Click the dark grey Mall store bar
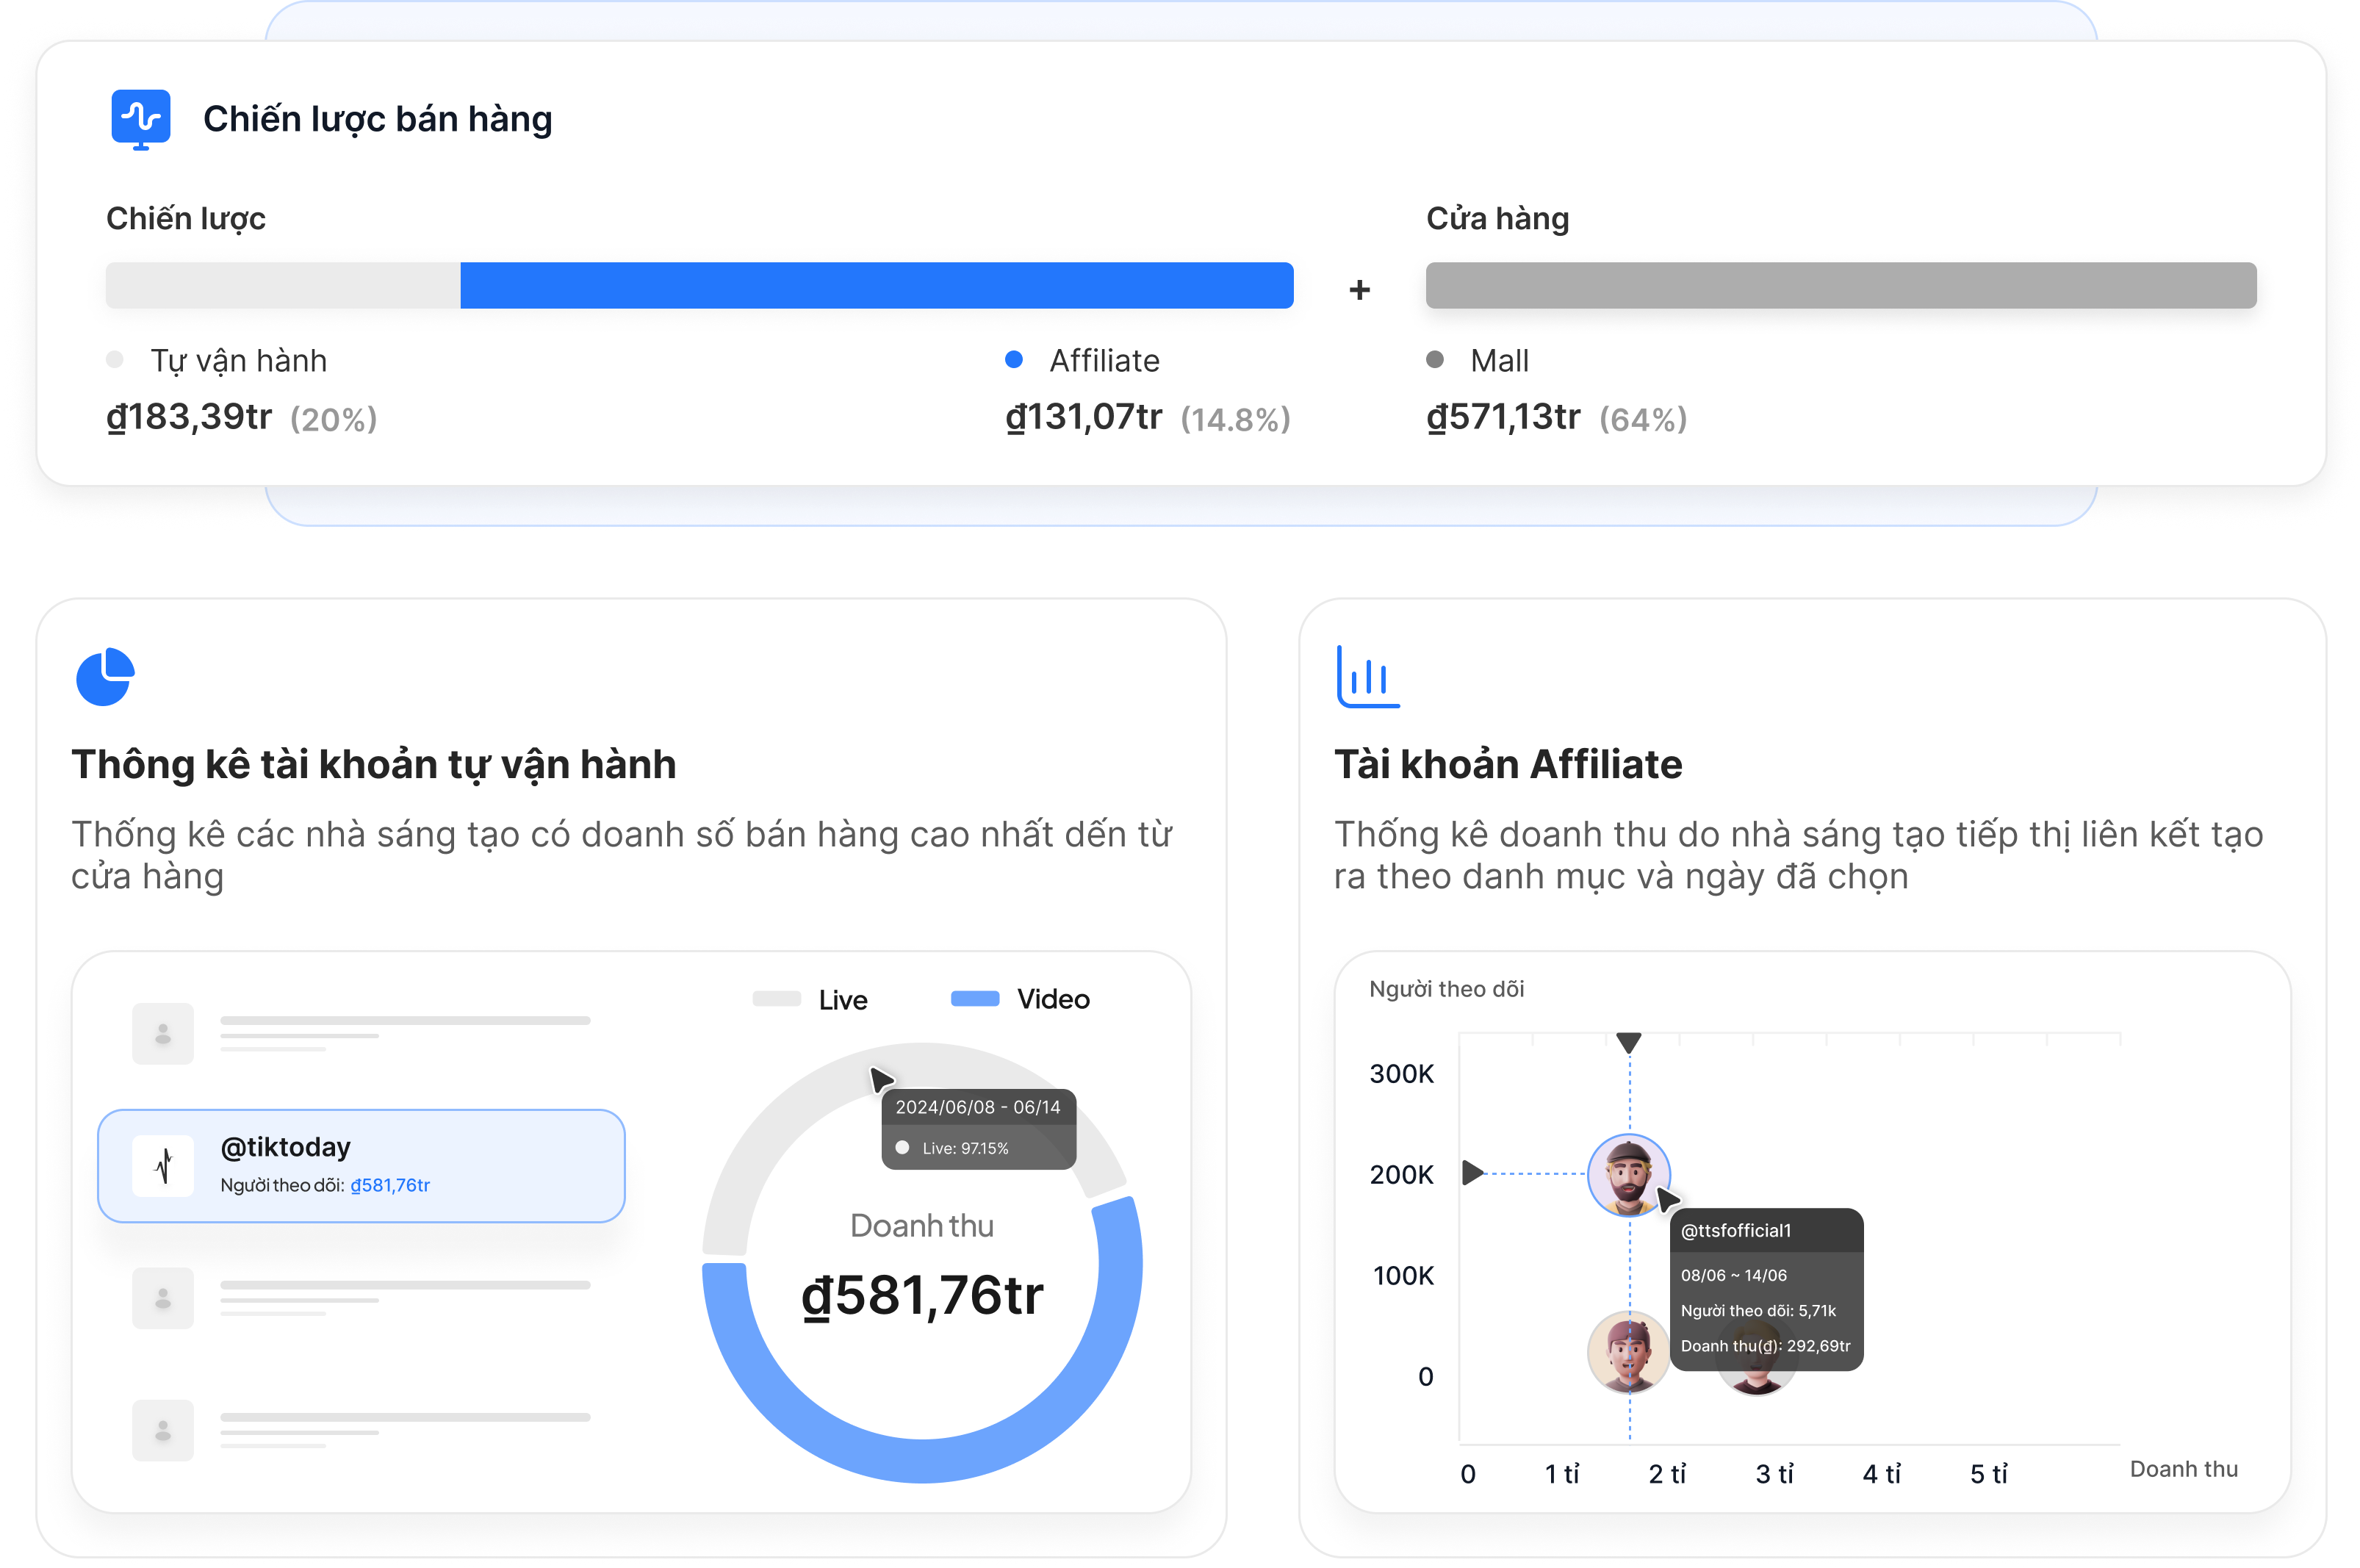The image size is (2360, 1568). 1841,285
